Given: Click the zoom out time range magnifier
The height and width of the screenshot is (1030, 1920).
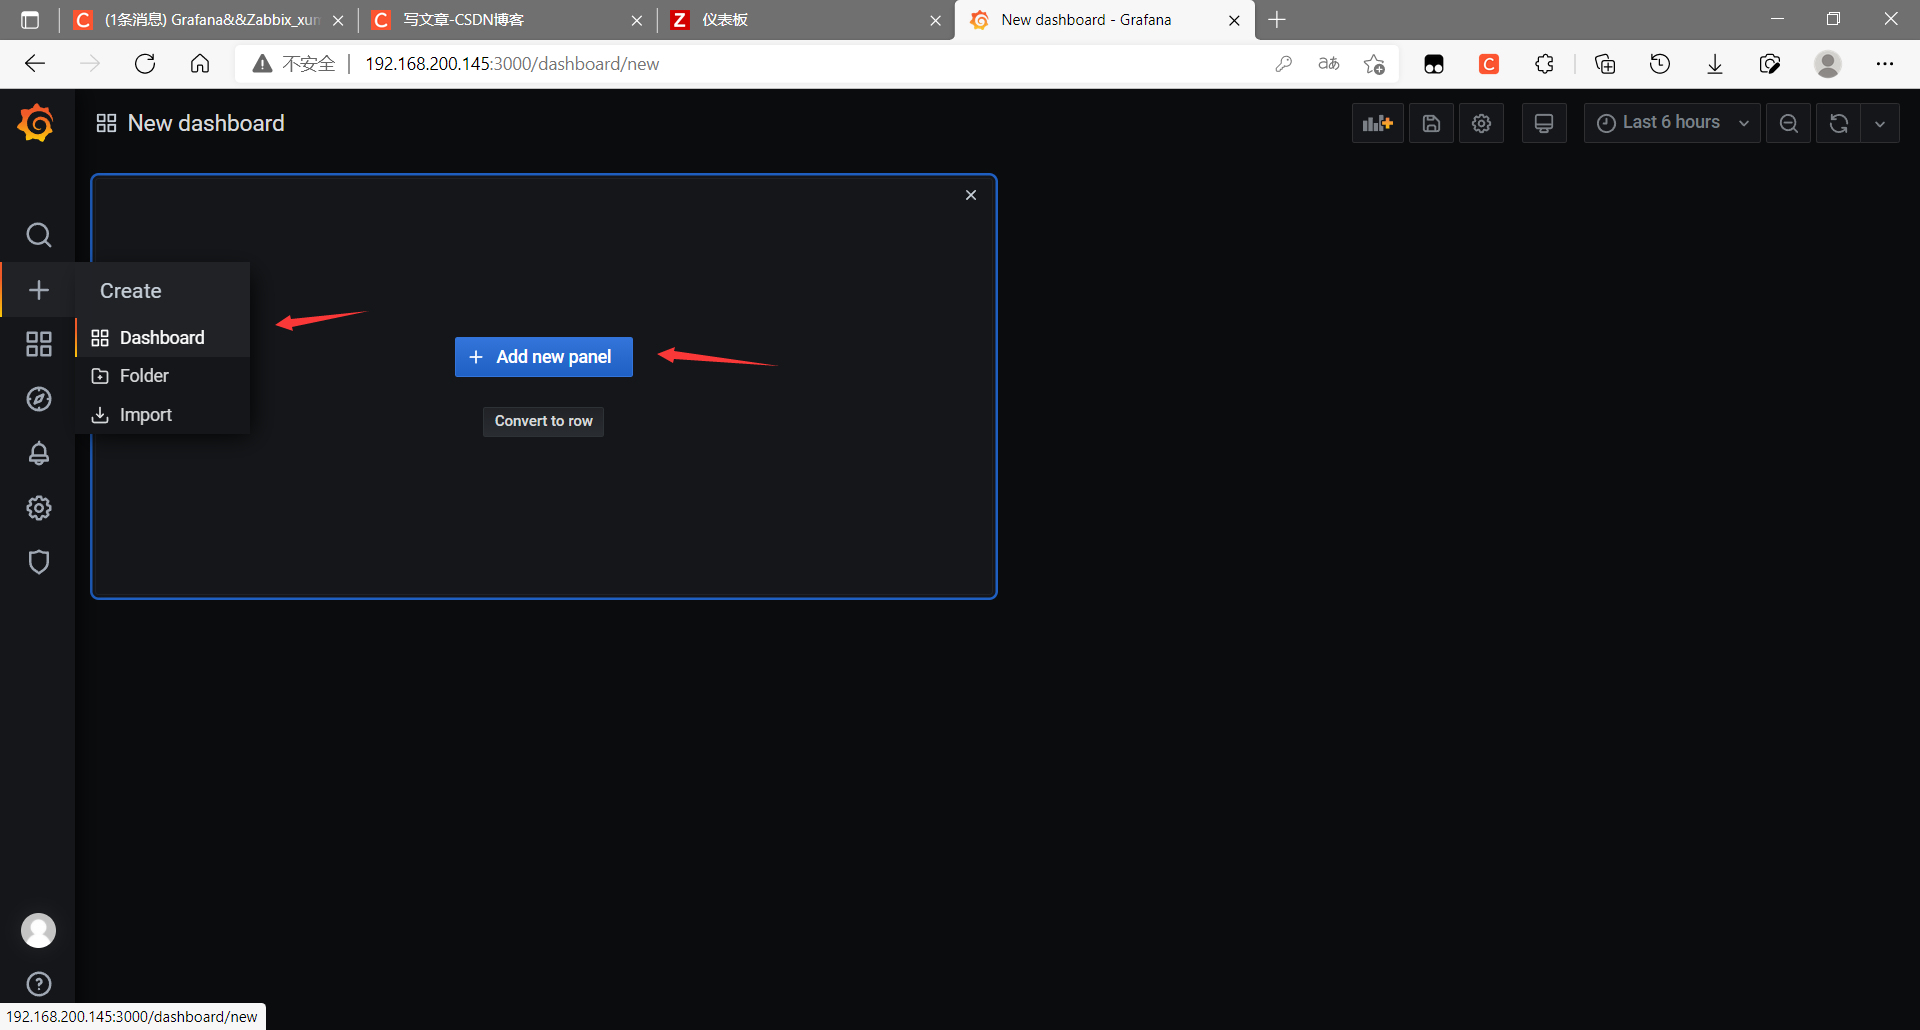Looking at the screenshot, I should tap(1788, 122).
